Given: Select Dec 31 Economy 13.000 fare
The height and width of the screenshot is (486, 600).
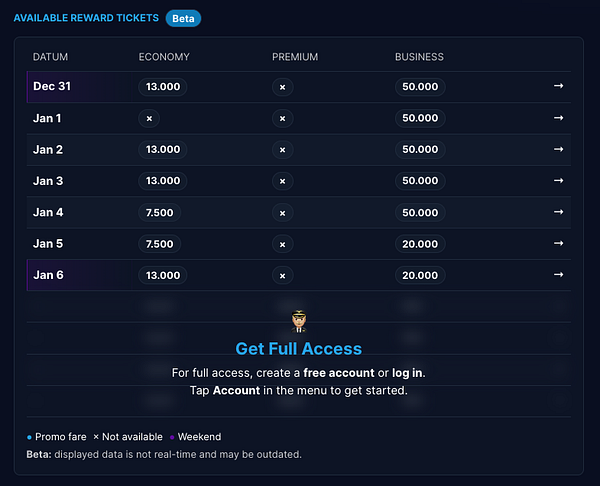Looking at the screenshot, I should [163, 87].
